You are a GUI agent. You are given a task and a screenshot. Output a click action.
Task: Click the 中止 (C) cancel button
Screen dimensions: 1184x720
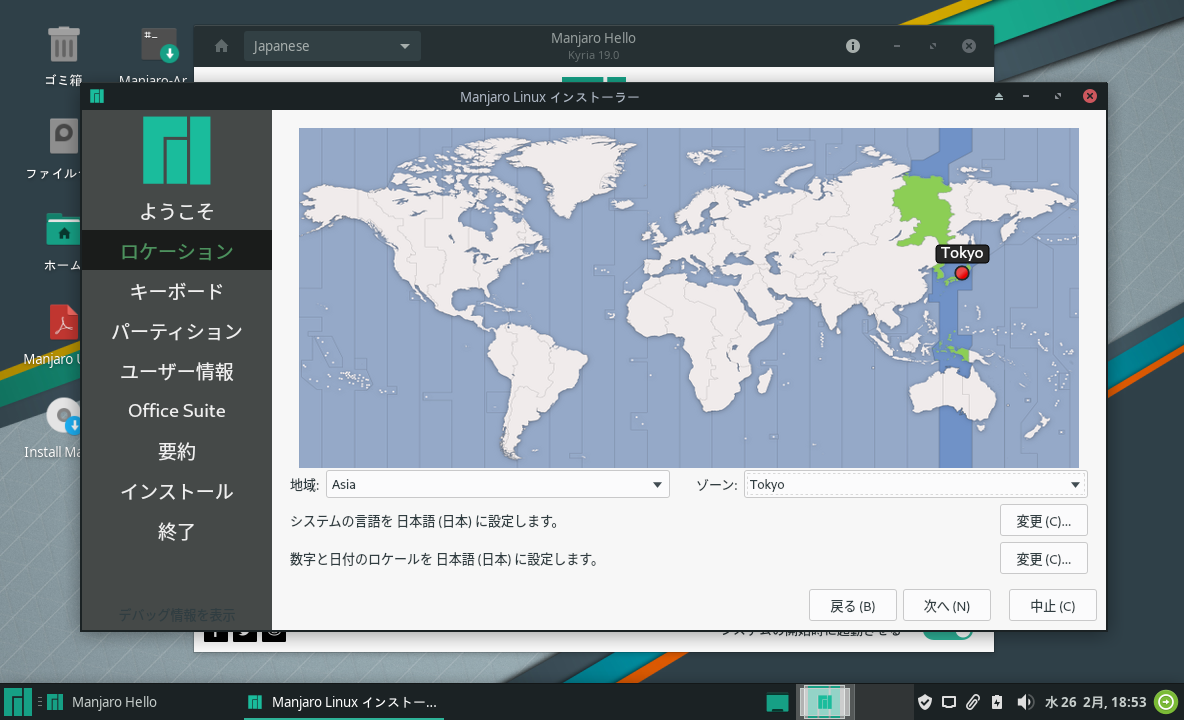(x=1053, y=605)
